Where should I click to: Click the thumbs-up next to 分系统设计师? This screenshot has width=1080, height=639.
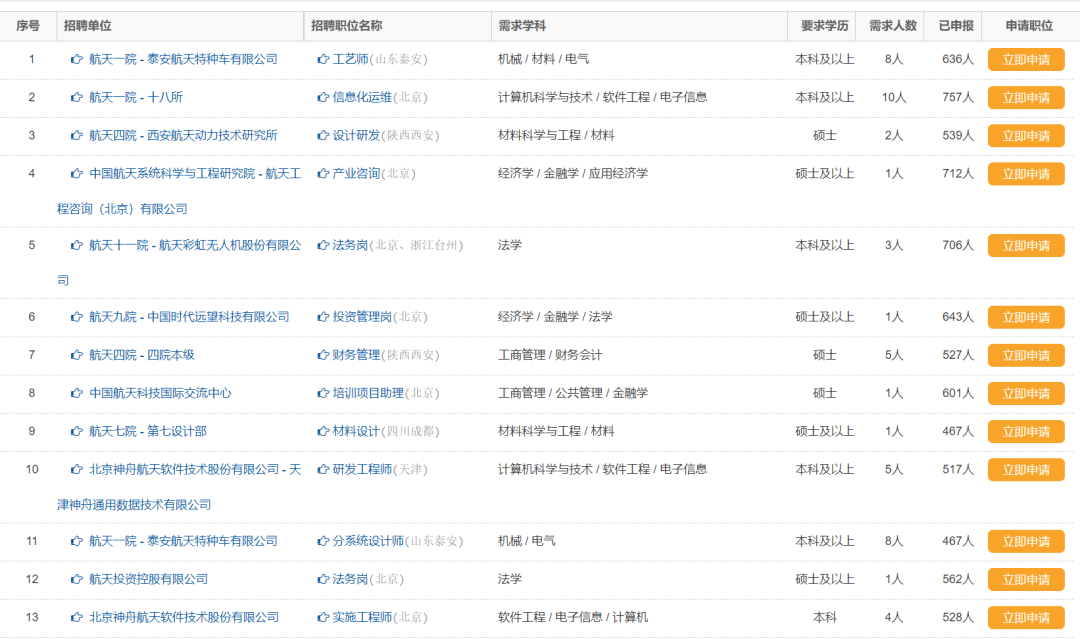322,540
